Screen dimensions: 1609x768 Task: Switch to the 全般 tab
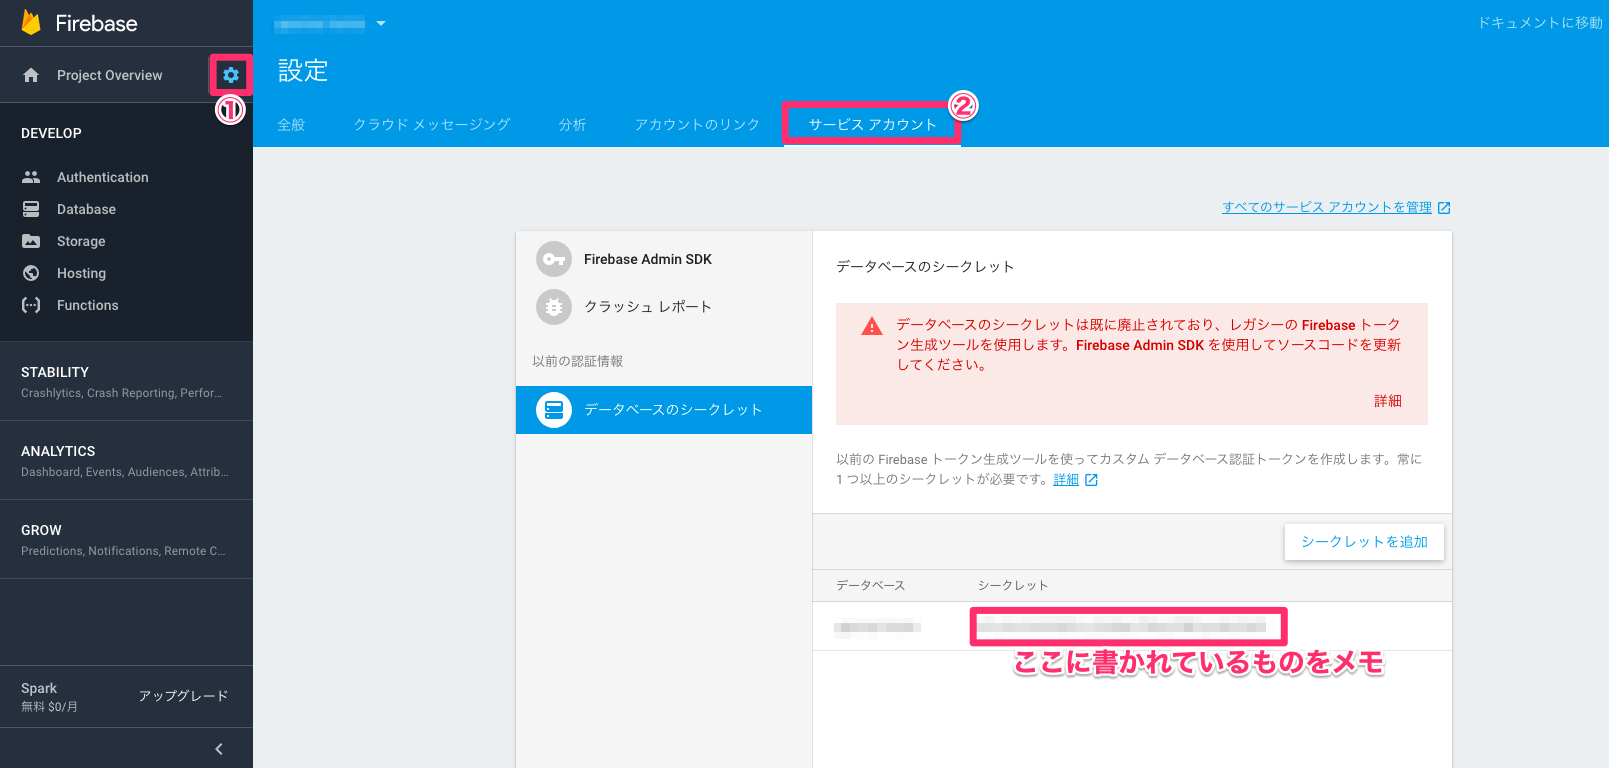[291, 125]
